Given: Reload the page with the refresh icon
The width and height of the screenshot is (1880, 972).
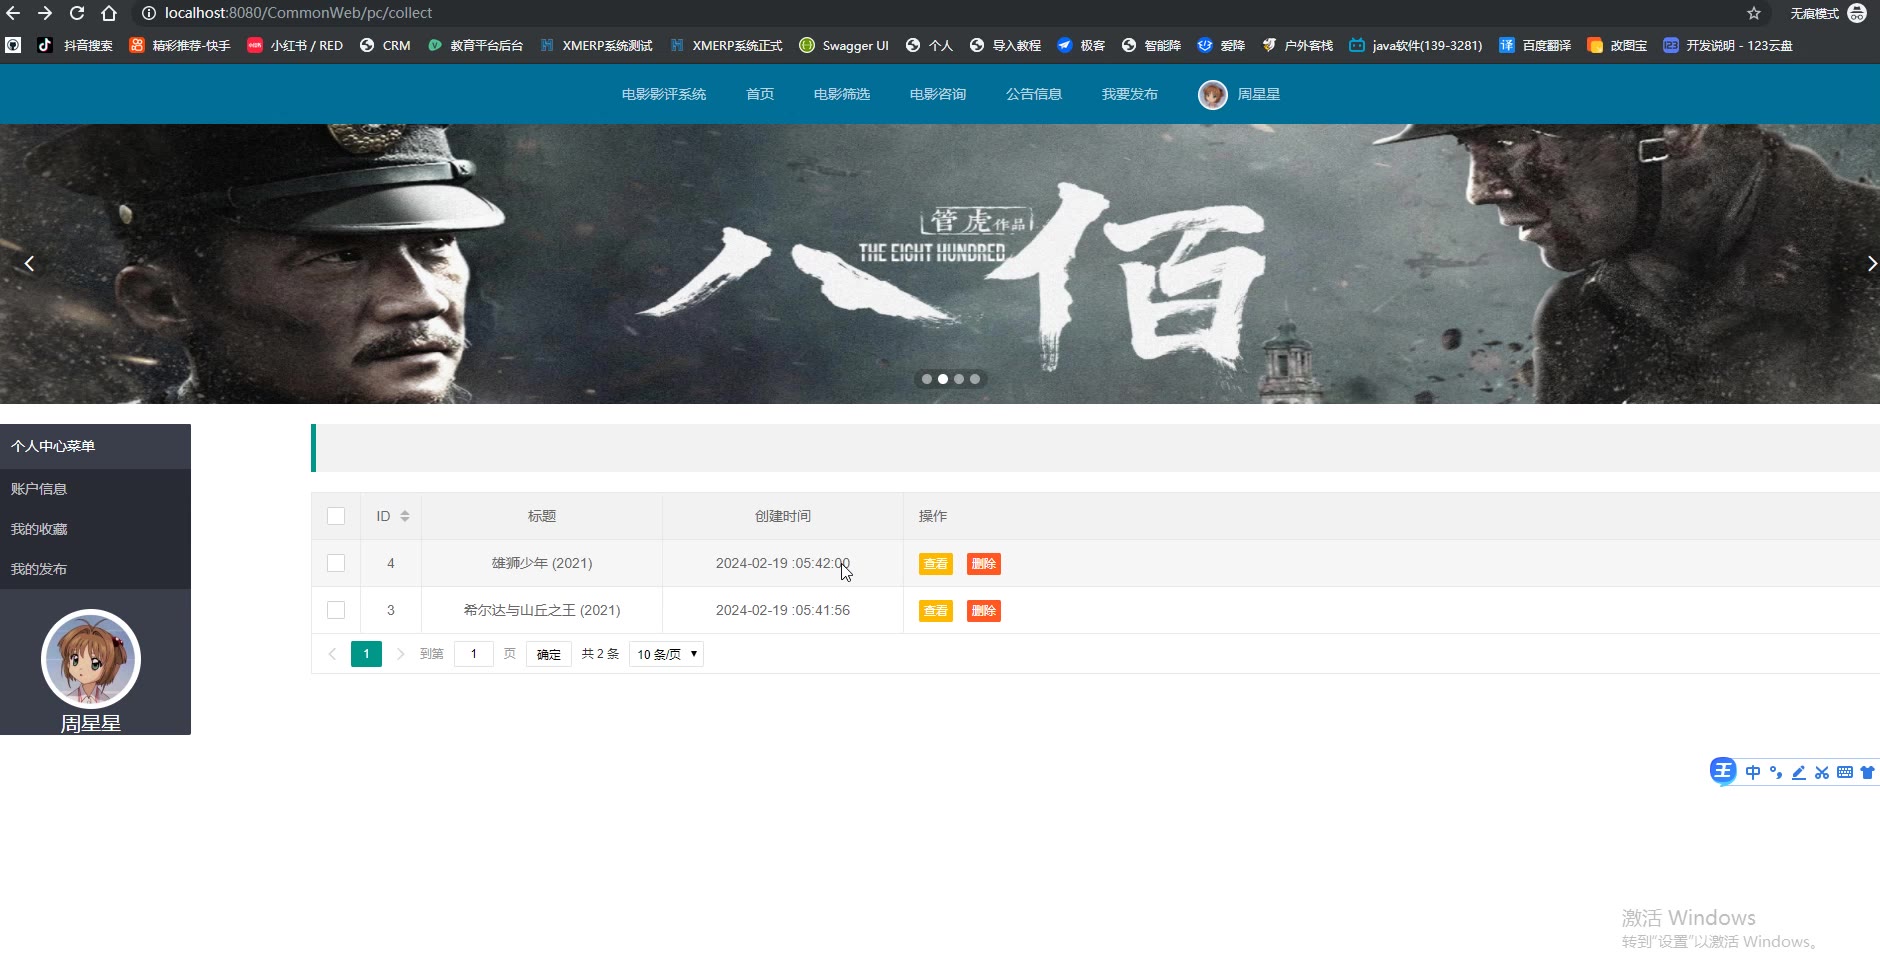Looking at the screenshot, I should tap(77, 13).
